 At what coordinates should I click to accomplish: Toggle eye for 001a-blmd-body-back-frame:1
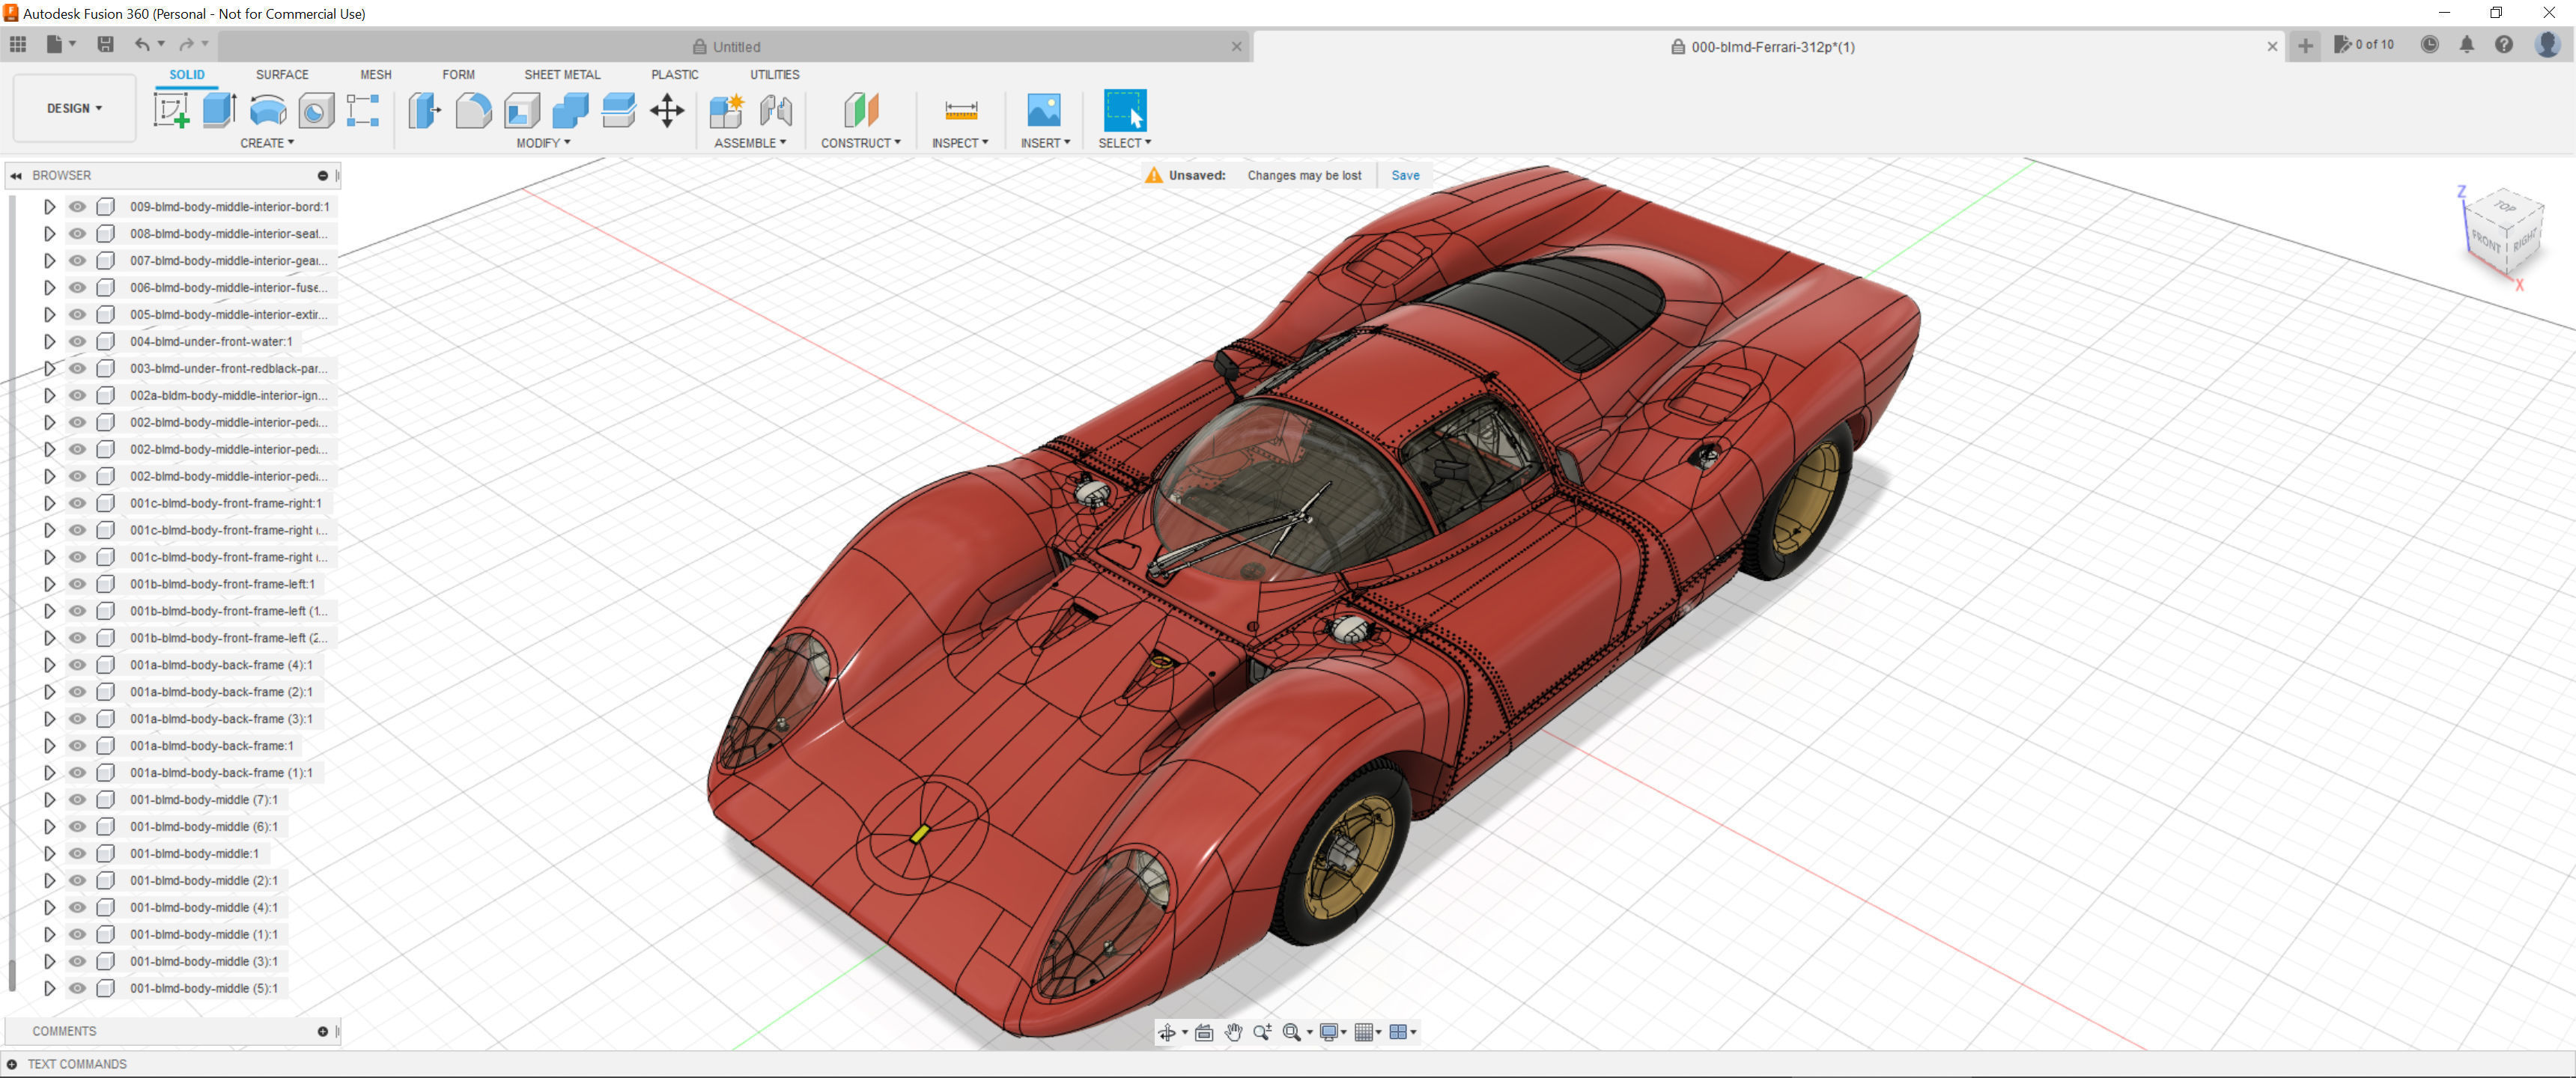pos(77,746)
